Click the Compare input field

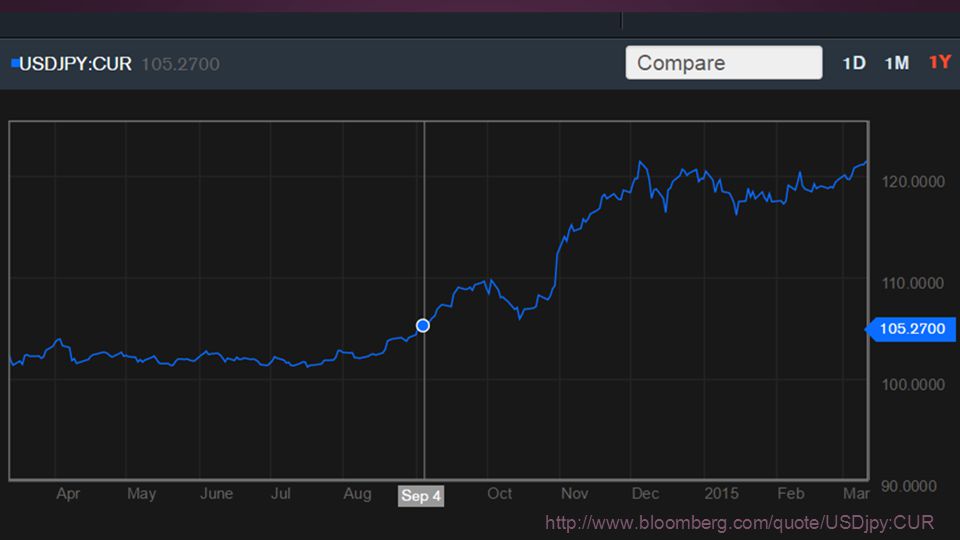(x=724, y=62)
